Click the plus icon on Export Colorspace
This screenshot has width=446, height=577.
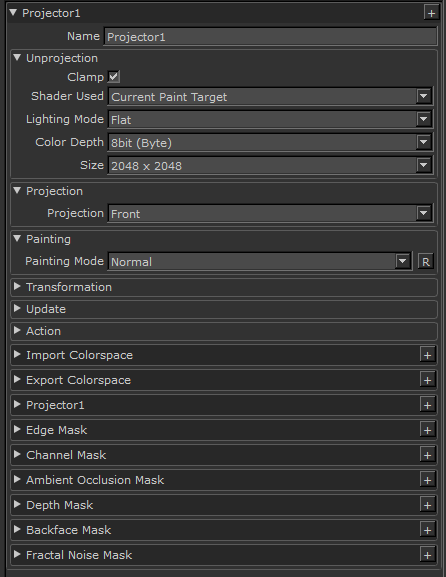coord(427,380)
